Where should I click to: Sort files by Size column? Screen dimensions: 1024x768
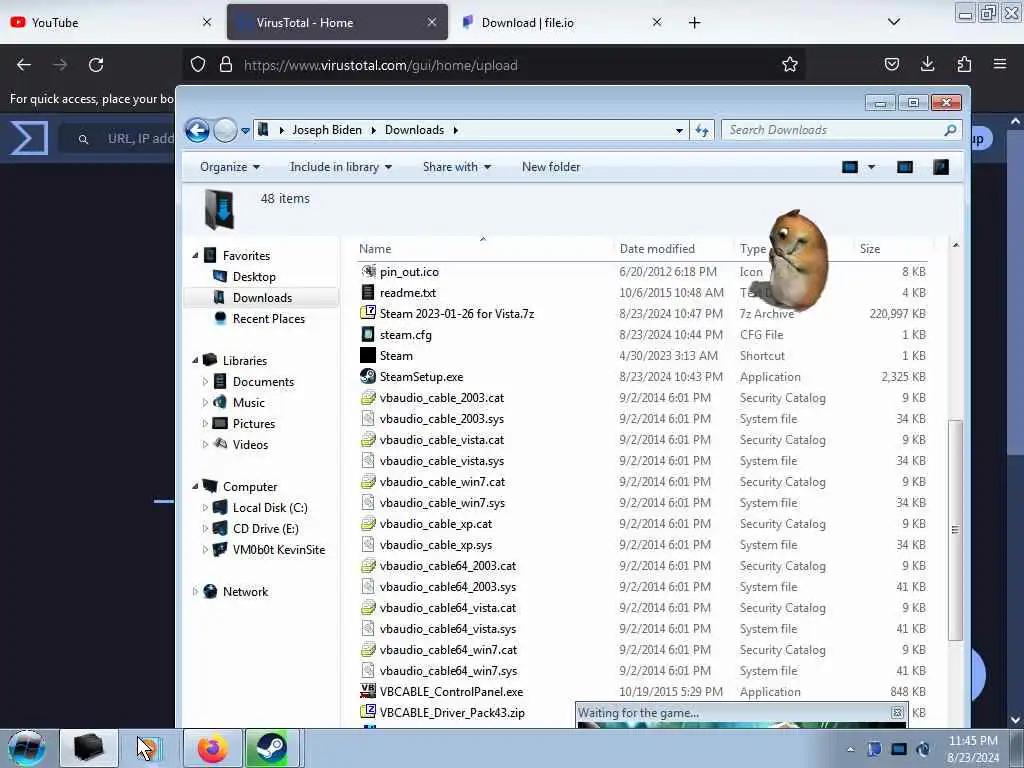click(x=870, y=249)
